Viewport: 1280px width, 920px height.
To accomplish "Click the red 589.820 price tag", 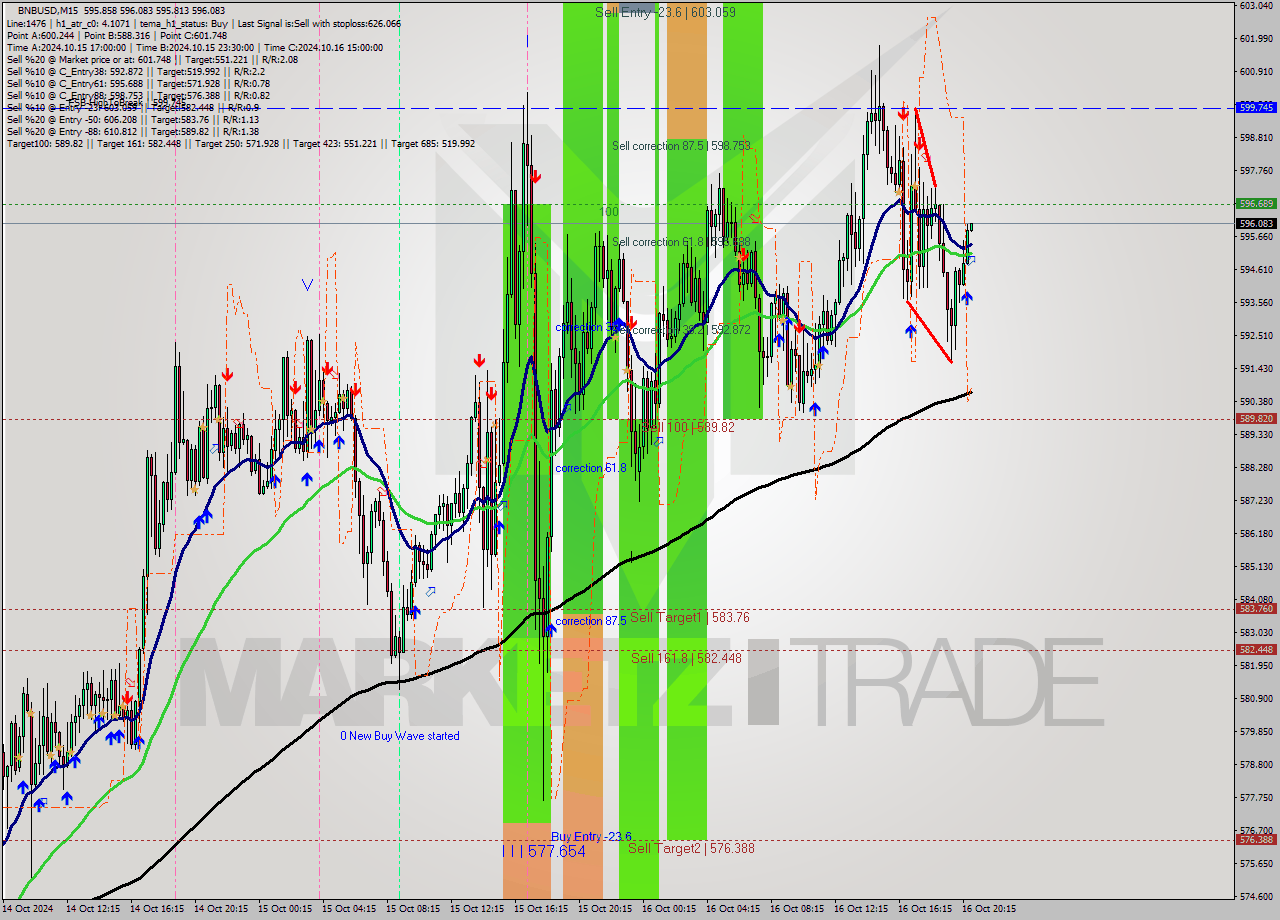I will pyautogui.click(x=1256, y=419).
